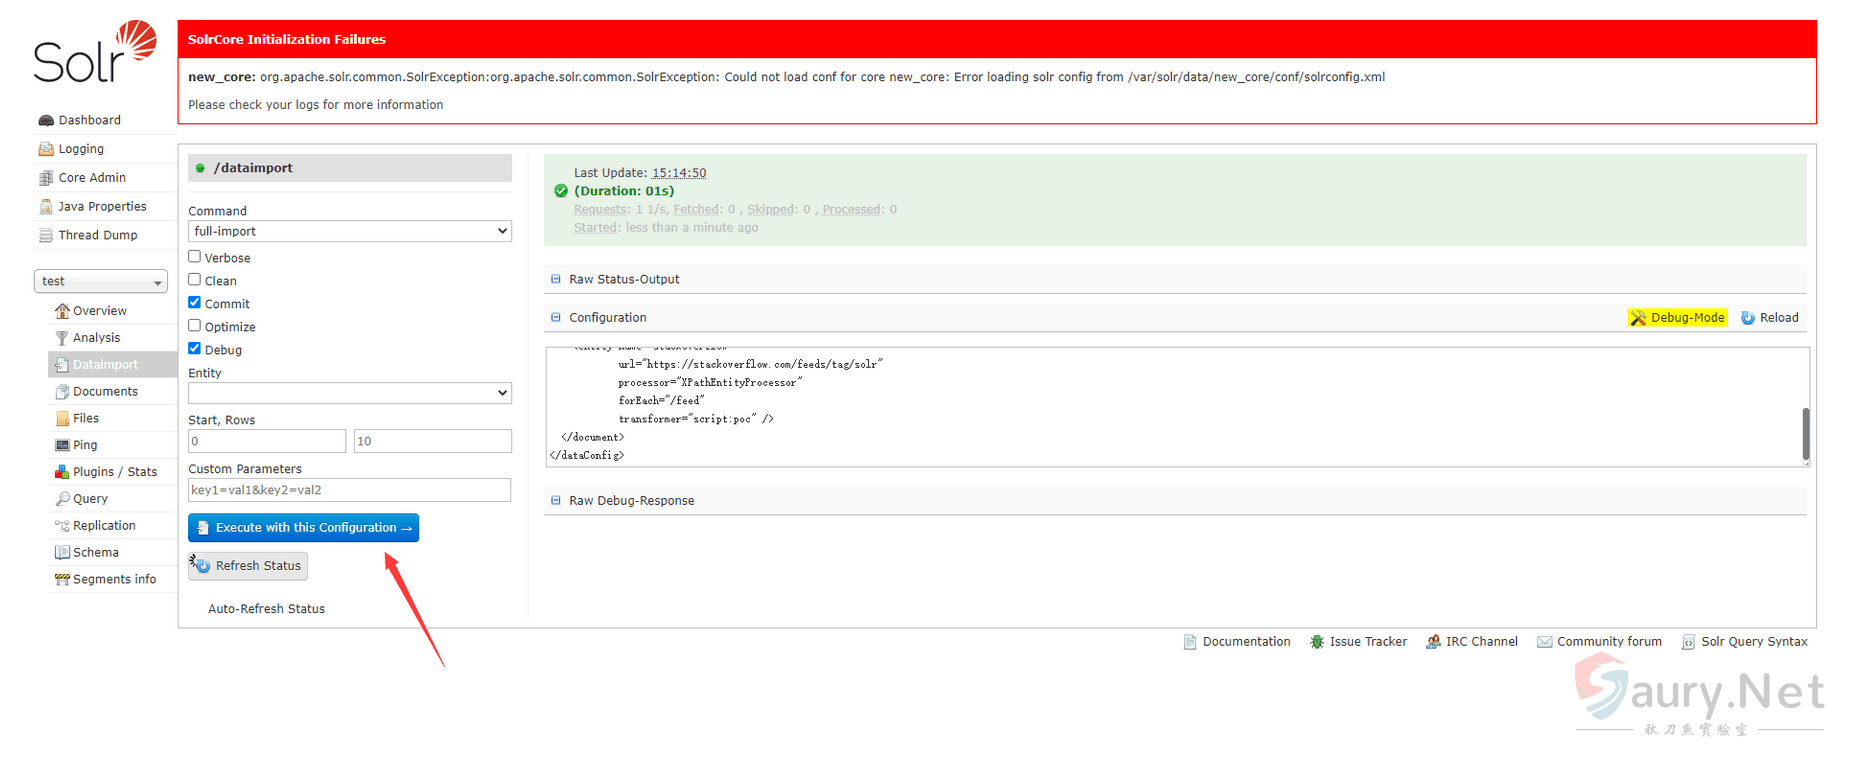Click the Issue Tracker bug icon
Image resolution: width=1855 pixels, height=767 pixels.
pyautogui.click(x=1317, y=642)
